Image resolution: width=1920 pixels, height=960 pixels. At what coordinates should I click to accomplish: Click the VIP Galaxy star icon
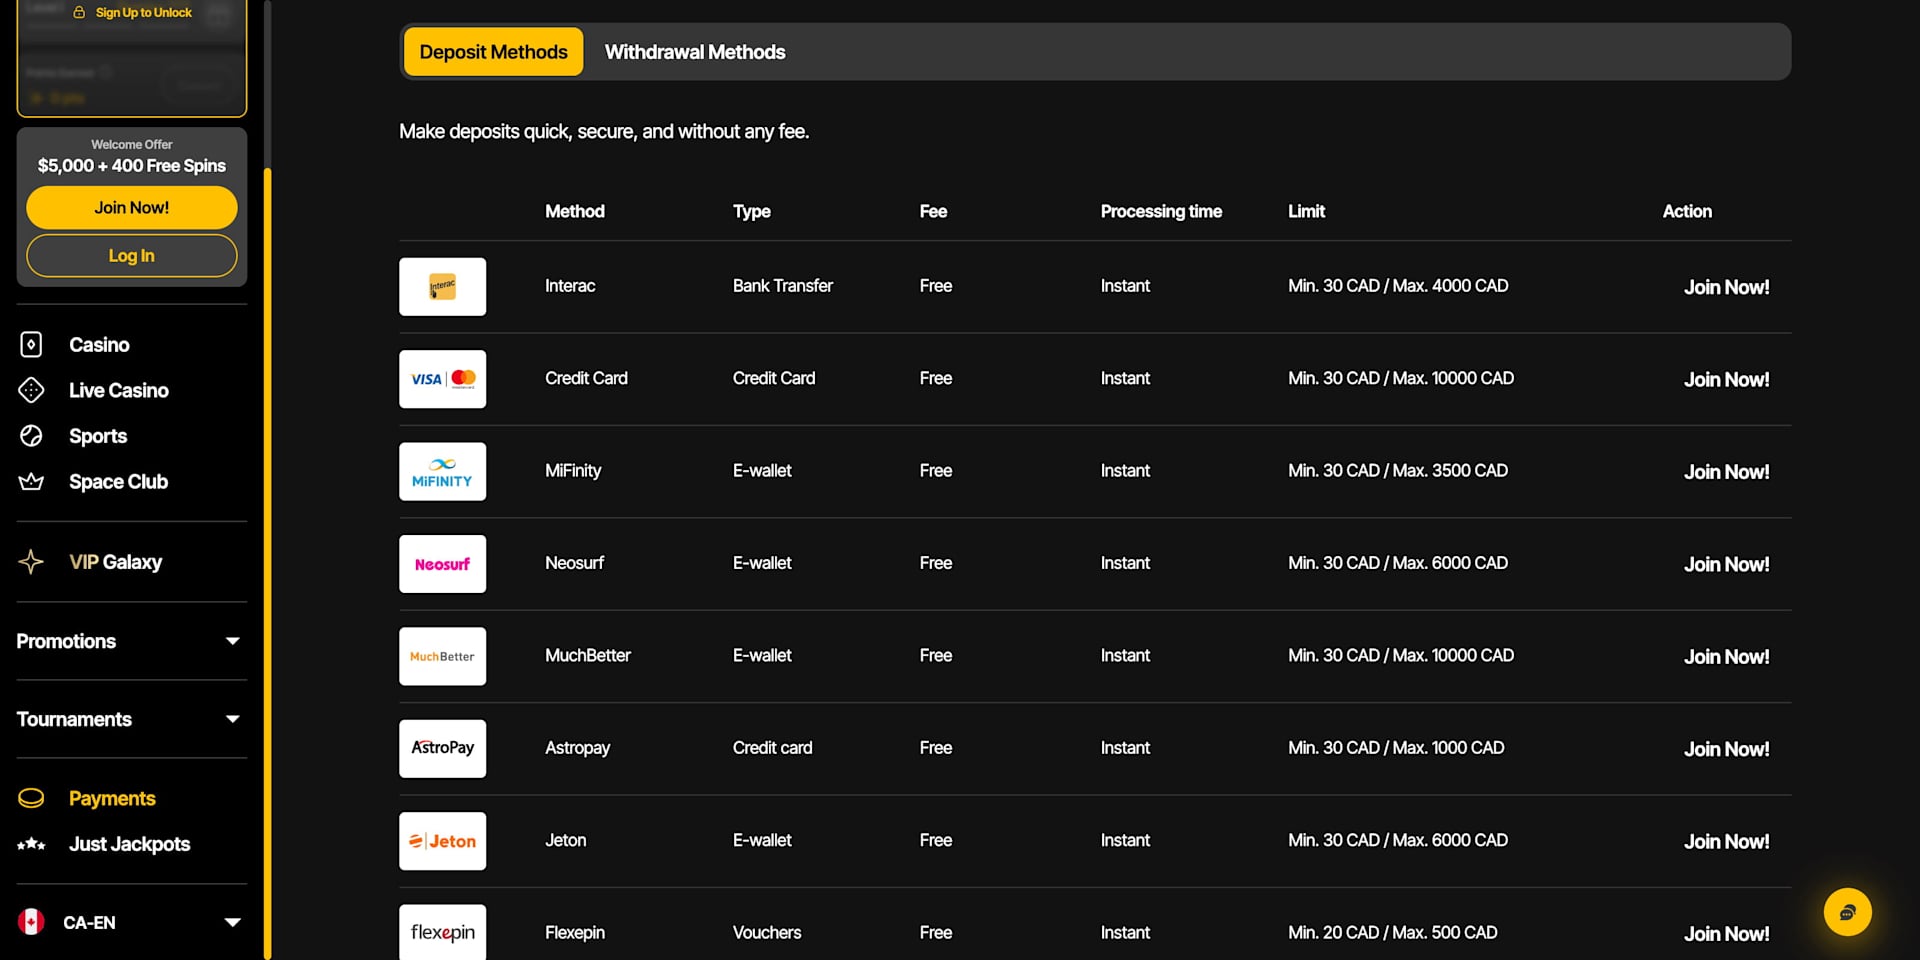[x=31, y=562]
